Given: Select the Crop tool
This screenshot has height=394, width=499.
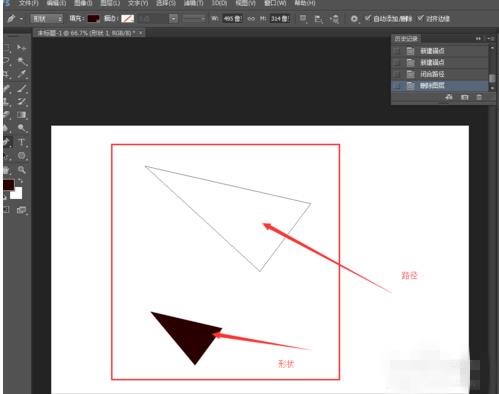Looking at the screenshot, I should click(7, 74).
